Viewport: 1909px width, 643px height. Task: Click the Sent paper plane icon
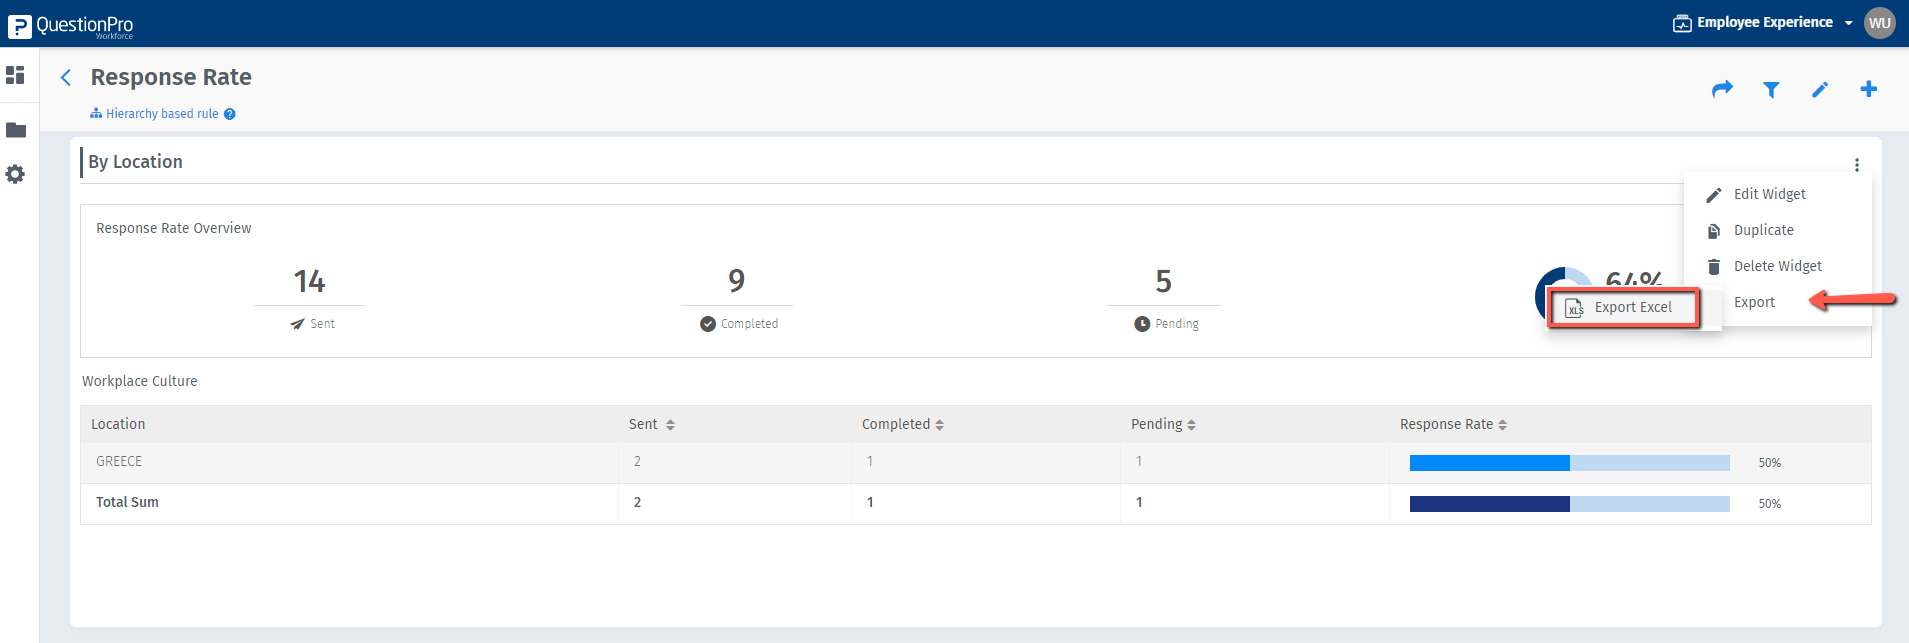297,324
